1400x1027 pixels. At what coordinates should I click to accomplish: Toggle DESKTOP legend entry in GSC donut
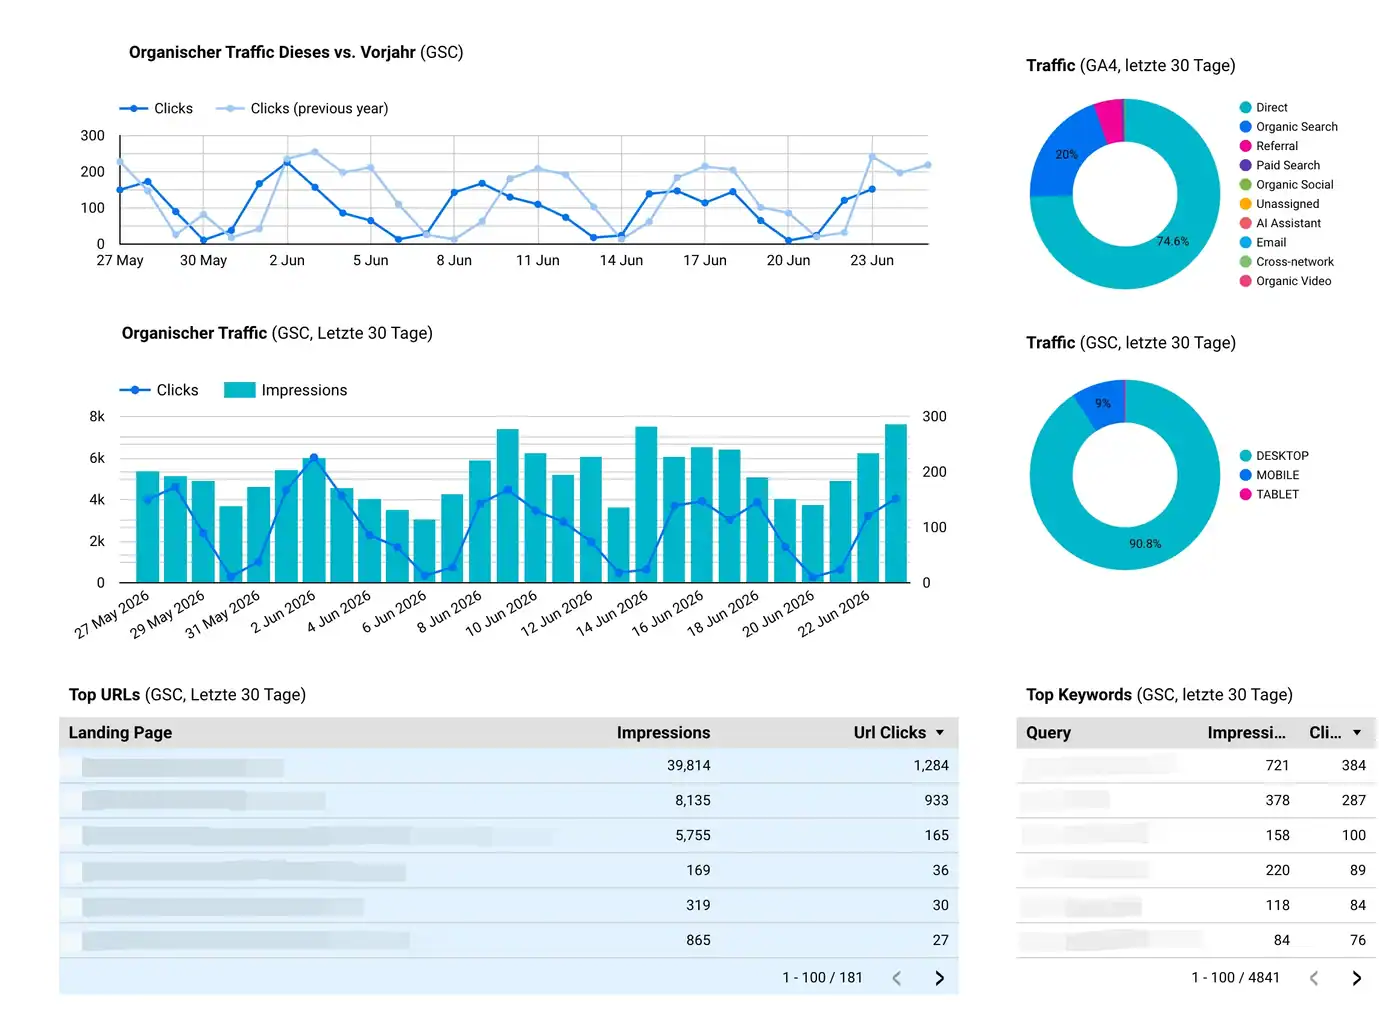[1274, 456]
